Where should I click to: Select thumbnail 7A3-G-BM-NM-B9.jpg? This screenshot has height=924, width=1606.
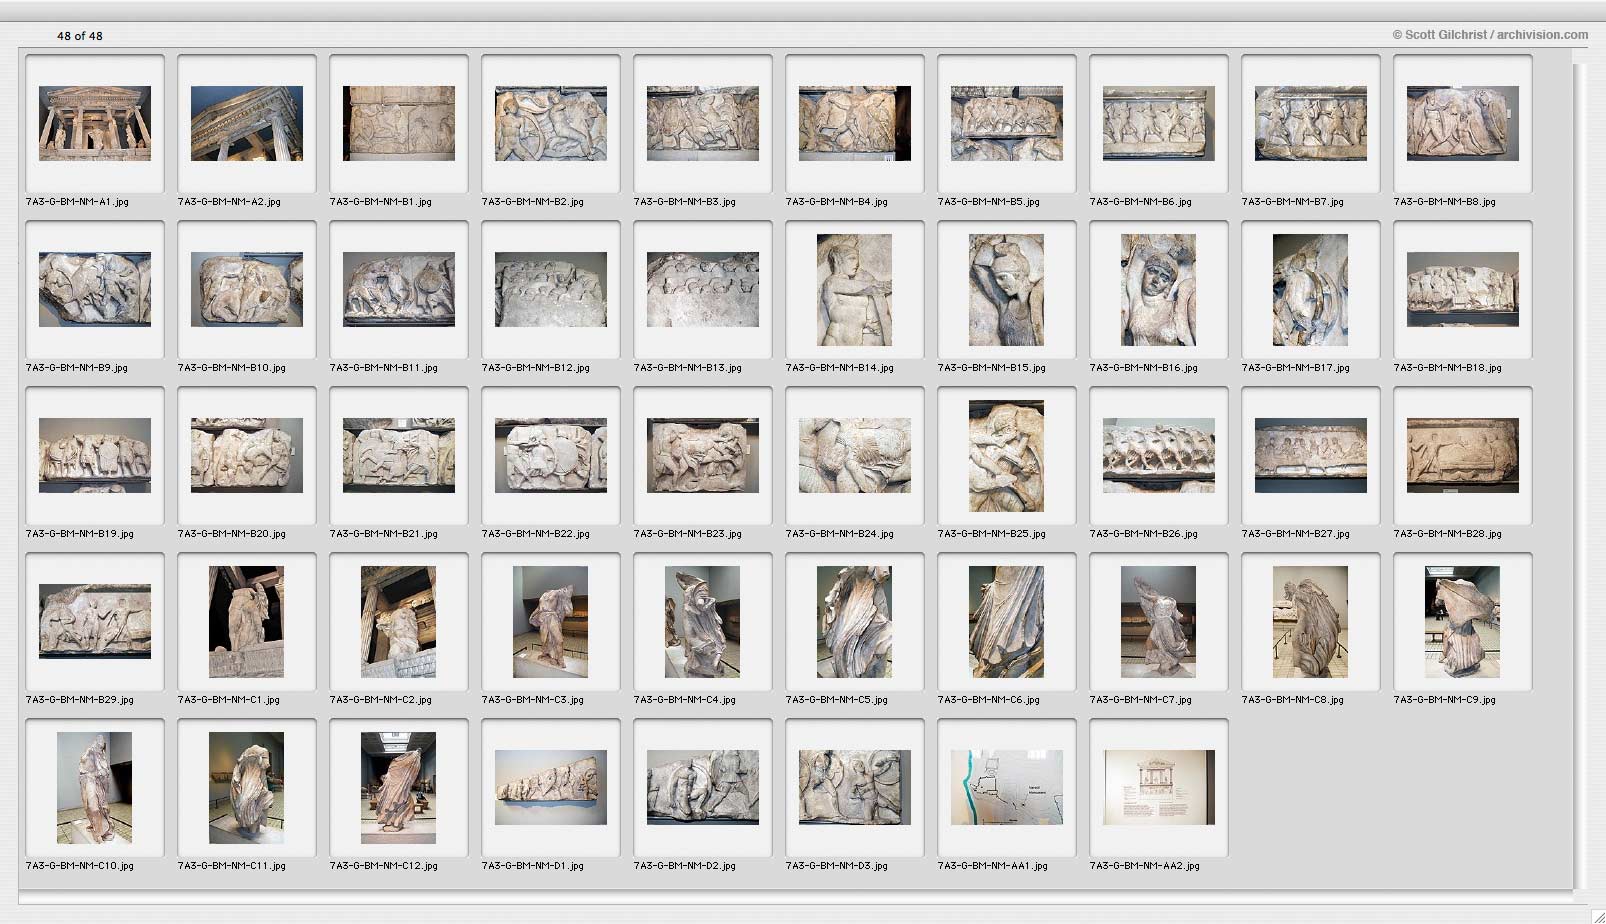(95, 289)
